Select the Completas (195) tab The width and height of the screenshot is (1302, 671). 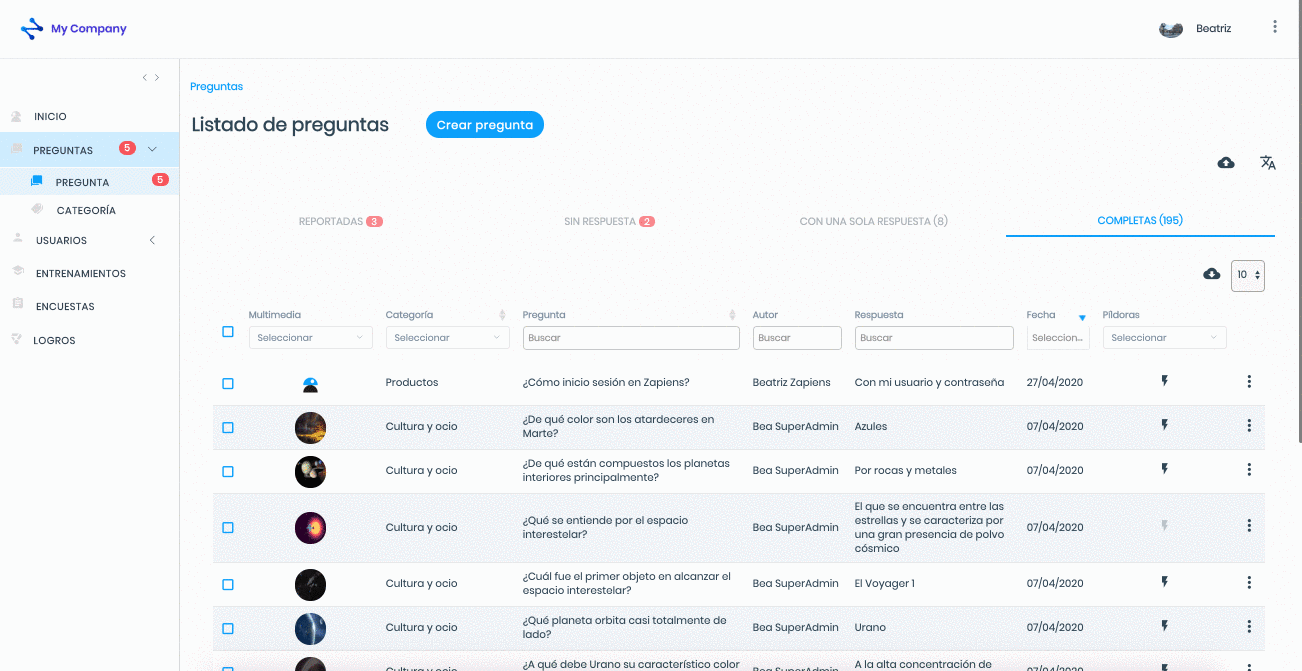[1140, 220]
